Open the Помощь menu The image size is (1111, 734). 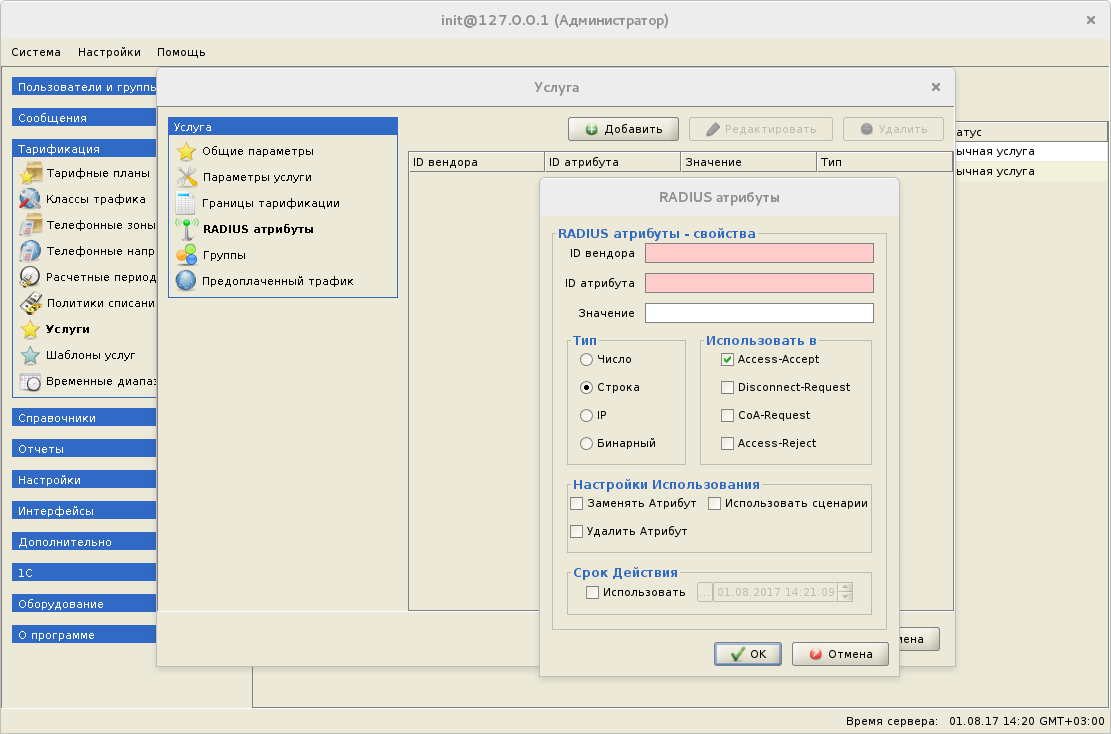(x=181, y=52)
